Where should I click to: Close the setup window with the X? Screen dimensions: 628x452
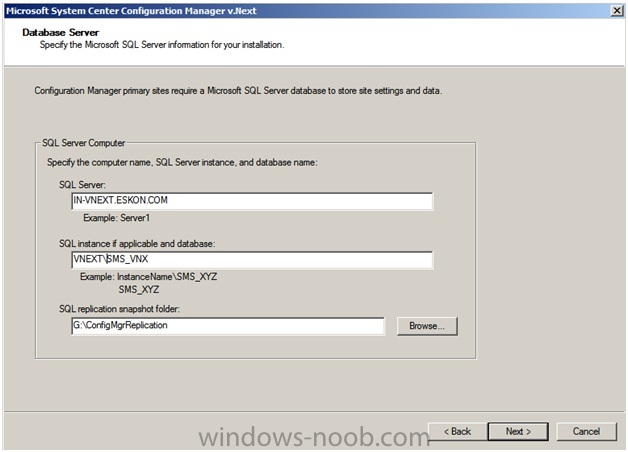point(617,11)
